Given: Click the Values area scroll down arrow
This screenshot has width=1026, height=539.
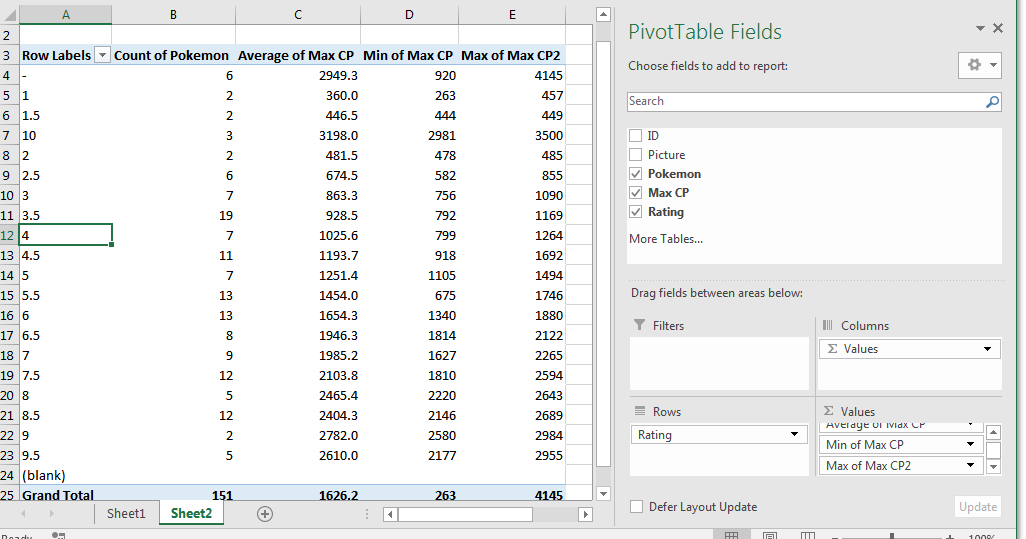Looking at the screenshot, I should click(993, 466).
